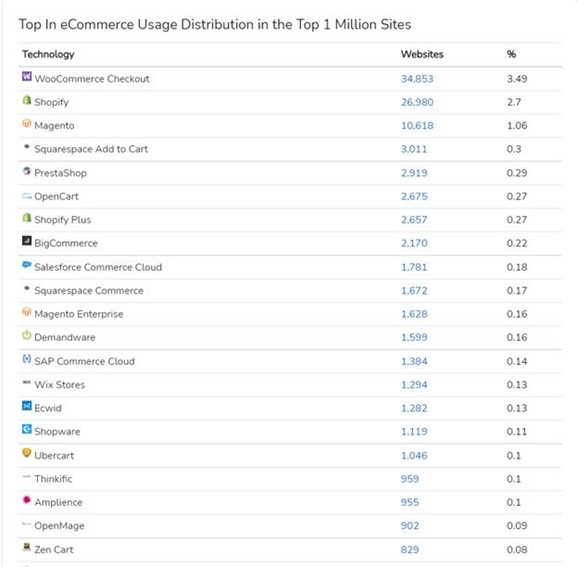Click the WooCommerce Checkout logo icon
578x567 pixels.
[x=27, y=76]
